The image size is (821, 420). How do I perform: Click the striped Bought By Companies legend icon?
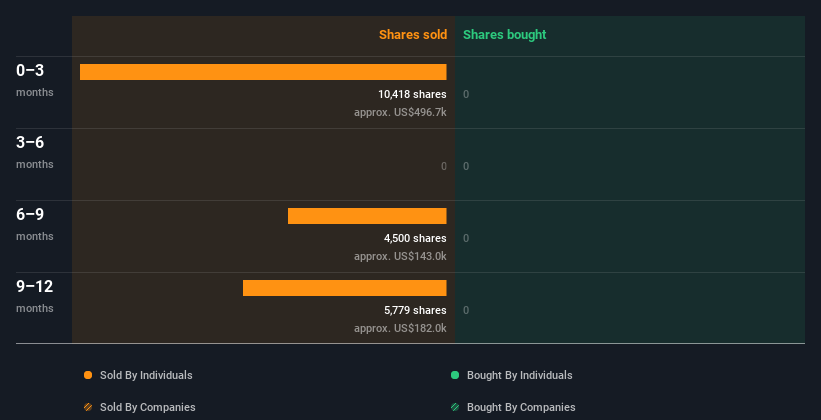[x=455, y=408]
